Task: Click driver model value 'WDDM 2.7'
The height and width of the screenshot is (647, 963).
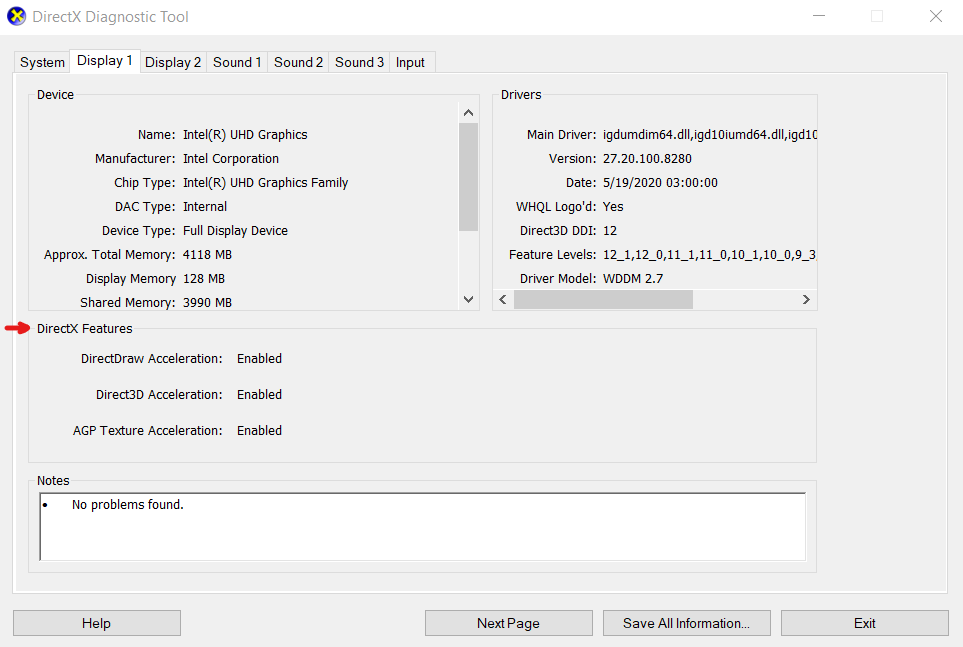Action: pyautogui.click(x=633, y=278)
